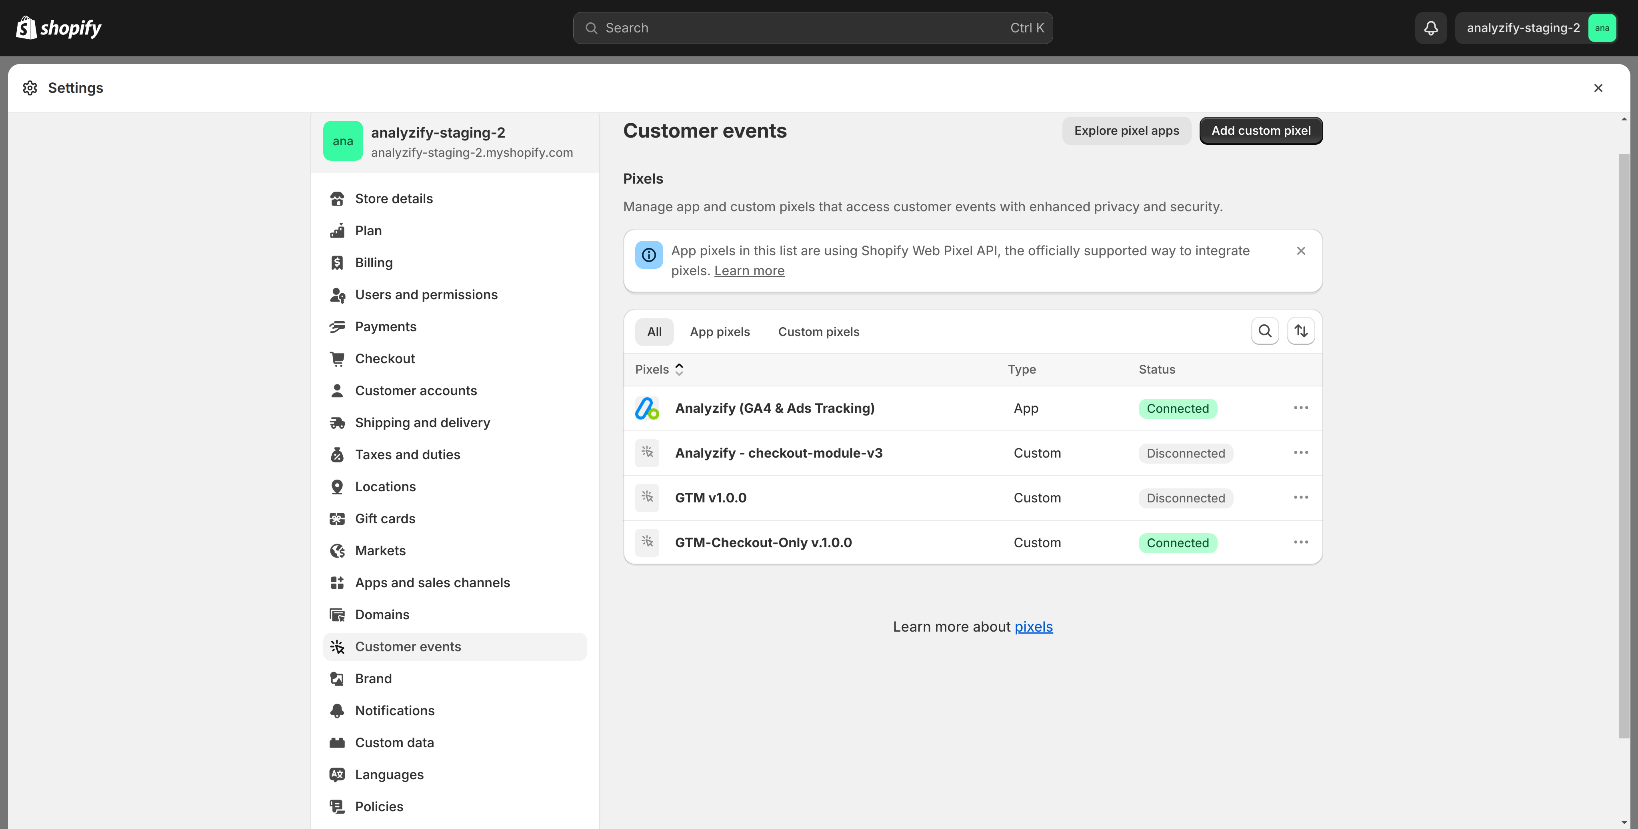This screenshot has width=1638, height=829.
Task: Click the Shopify logo
Action: [59, 28]
